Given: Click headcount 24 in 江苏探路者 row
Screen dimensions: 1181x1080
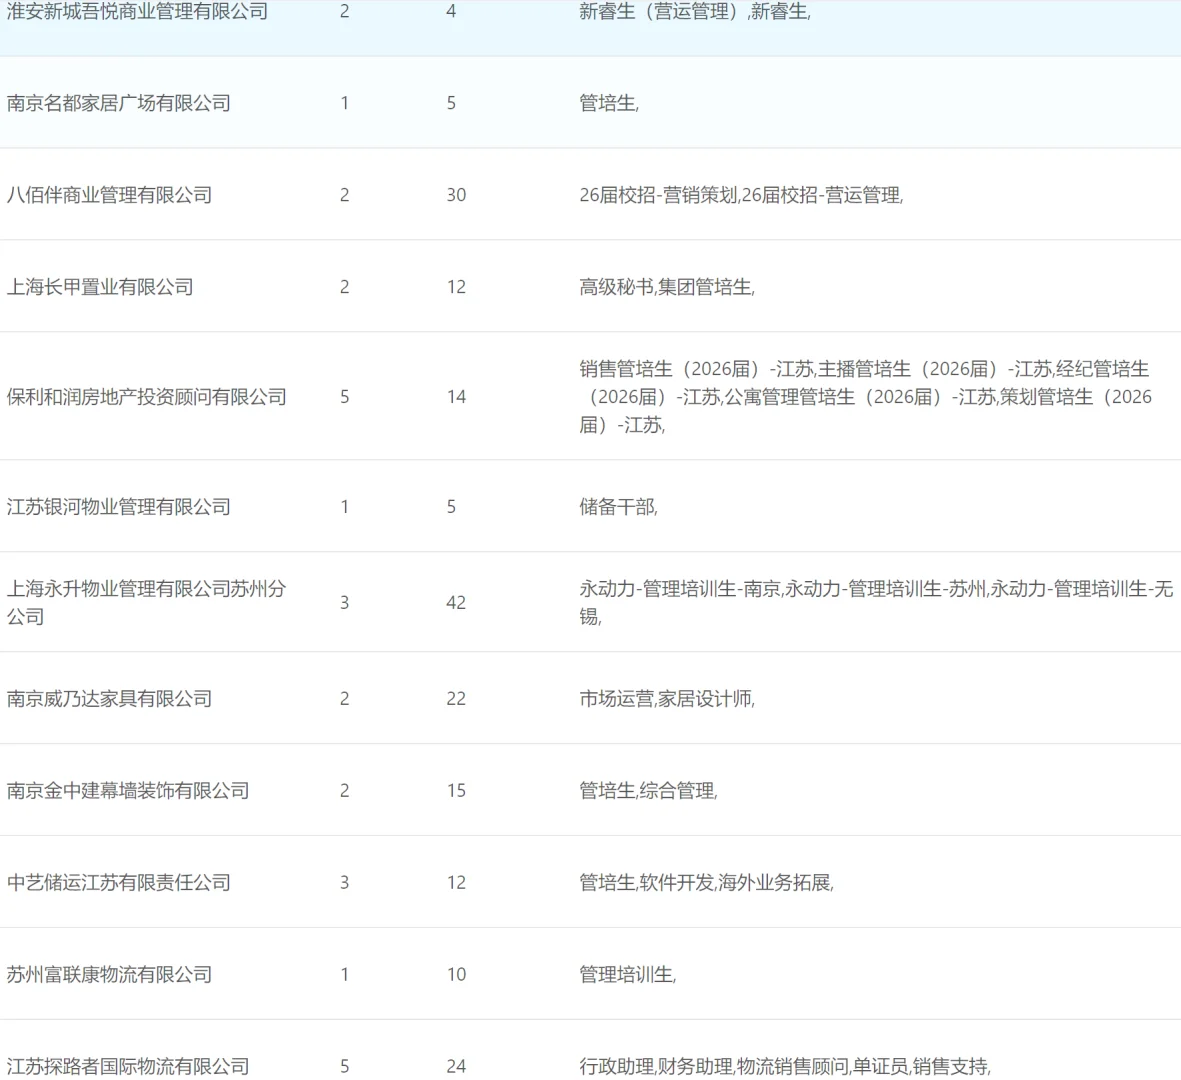Looking at the screenshot, I should pos(456,1066).
